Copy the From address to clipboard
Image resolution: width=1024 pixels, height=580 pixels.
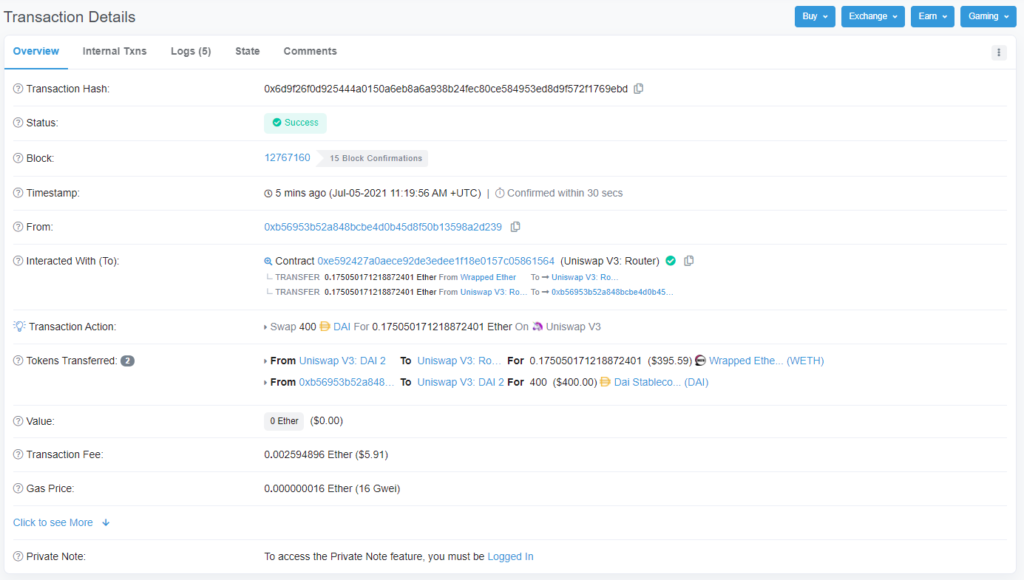point(515,227)
